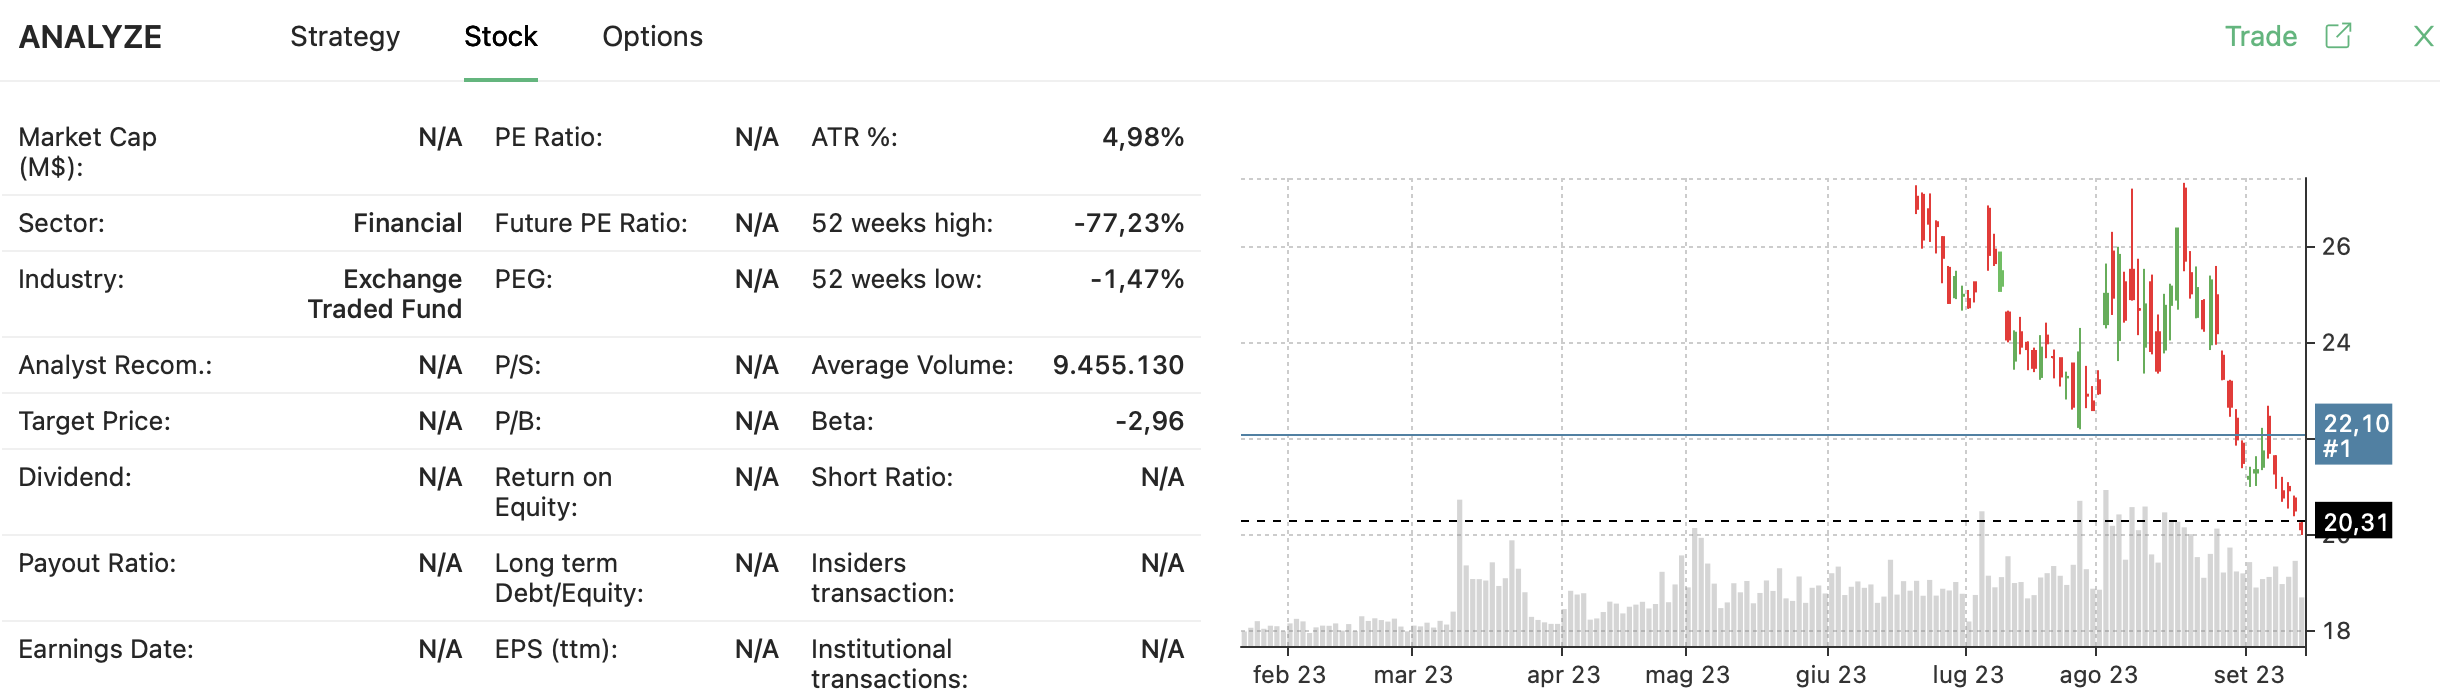Click the horizontal blue line on the chart
Image resolution: width=2440 pixels, height=696 pixels.
point(1600,434)
